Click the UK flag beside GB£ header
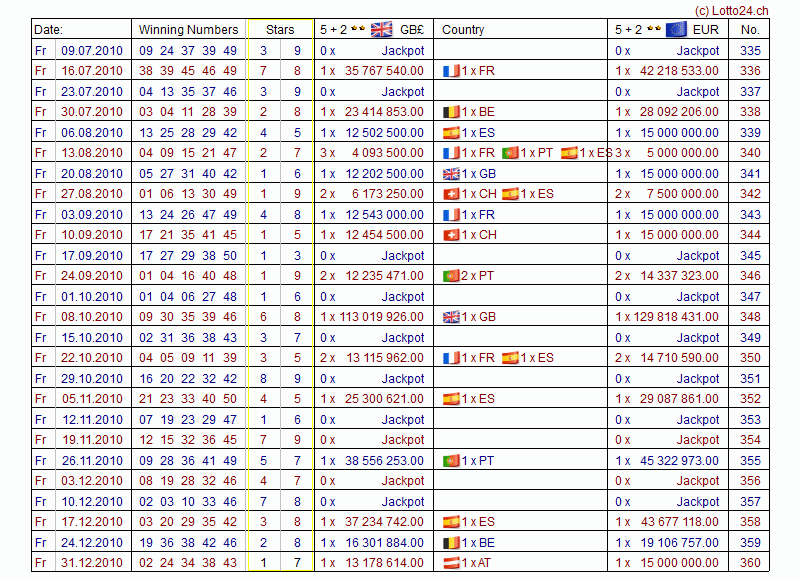The height and width of the screenshot is (579, 800). (x=381, y=29)
